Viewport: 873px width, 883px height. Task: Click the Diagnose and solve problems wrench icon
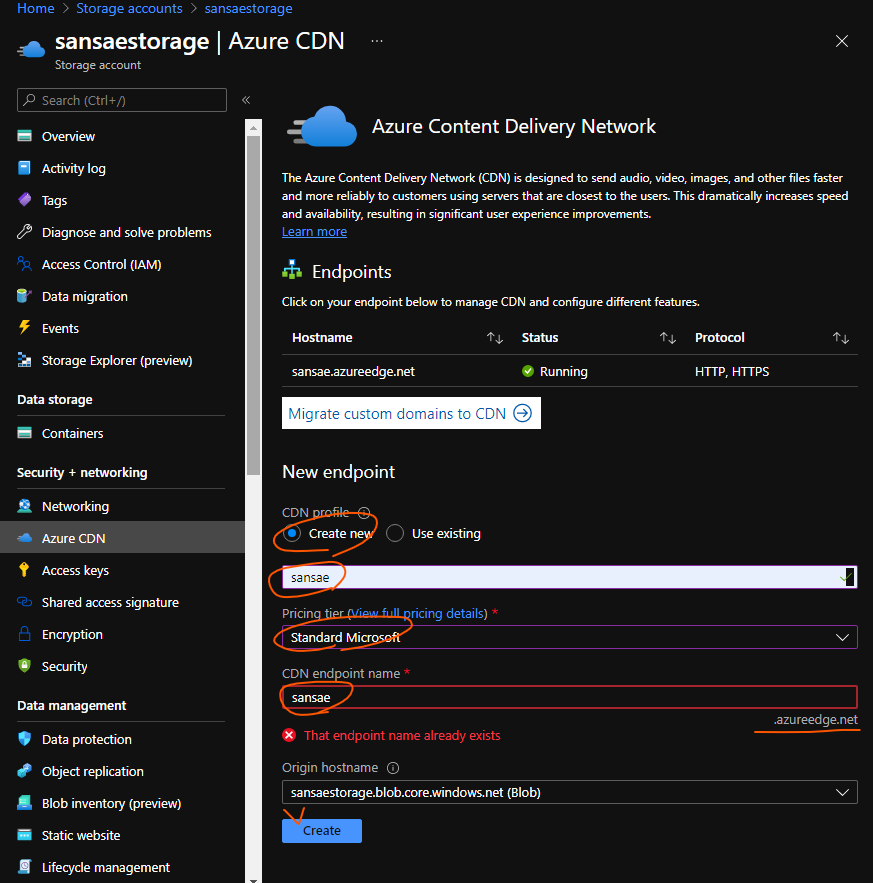(x=25, y=232)
